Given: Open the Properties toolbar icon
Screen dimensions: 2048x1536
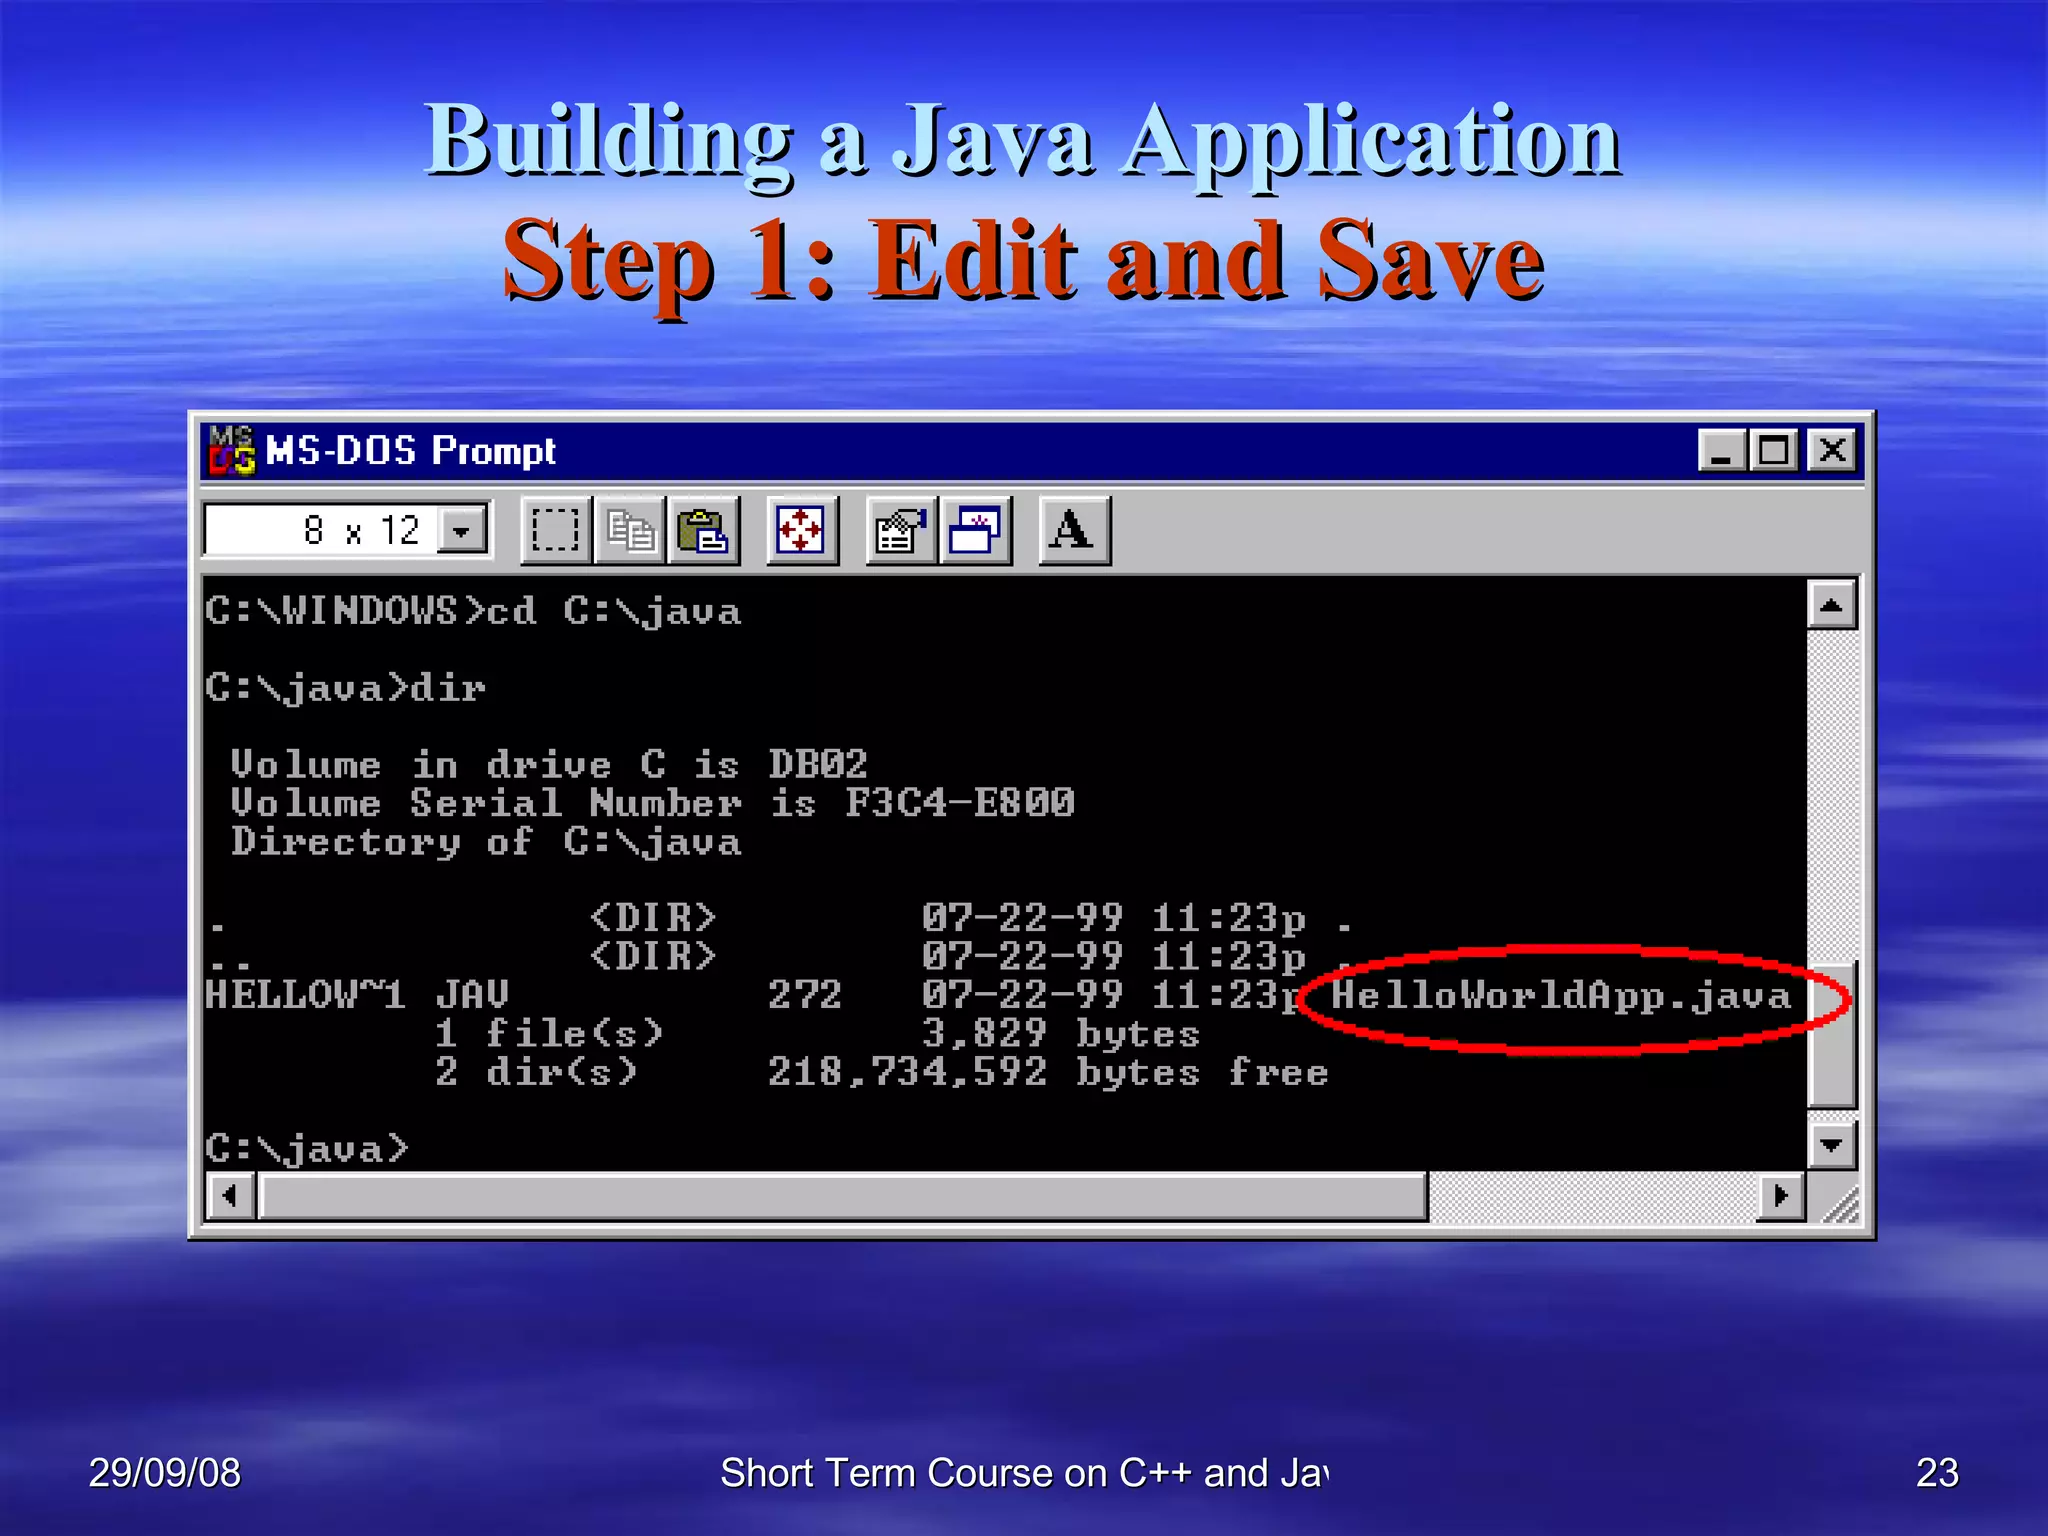Looking at the screenshot, I should [901, 530].
